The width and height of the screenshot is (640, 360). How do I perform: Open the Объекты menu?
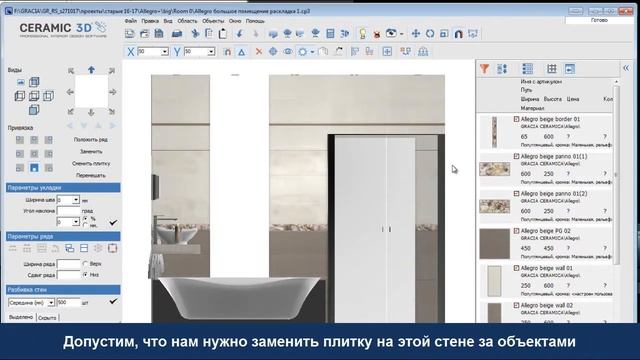click(213, 21)
